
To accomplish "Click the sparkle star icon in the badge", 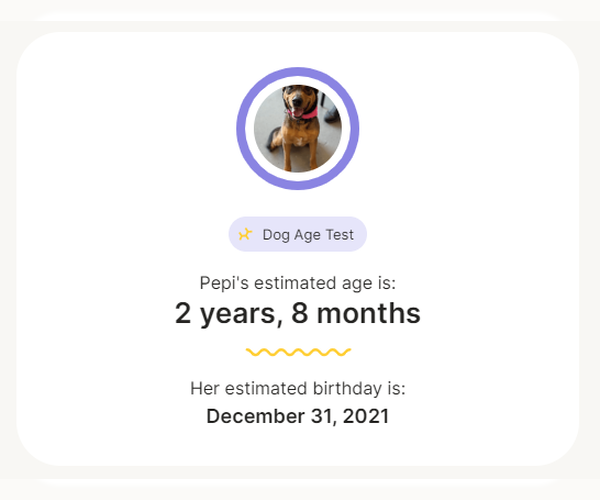I will click(245, 234).
